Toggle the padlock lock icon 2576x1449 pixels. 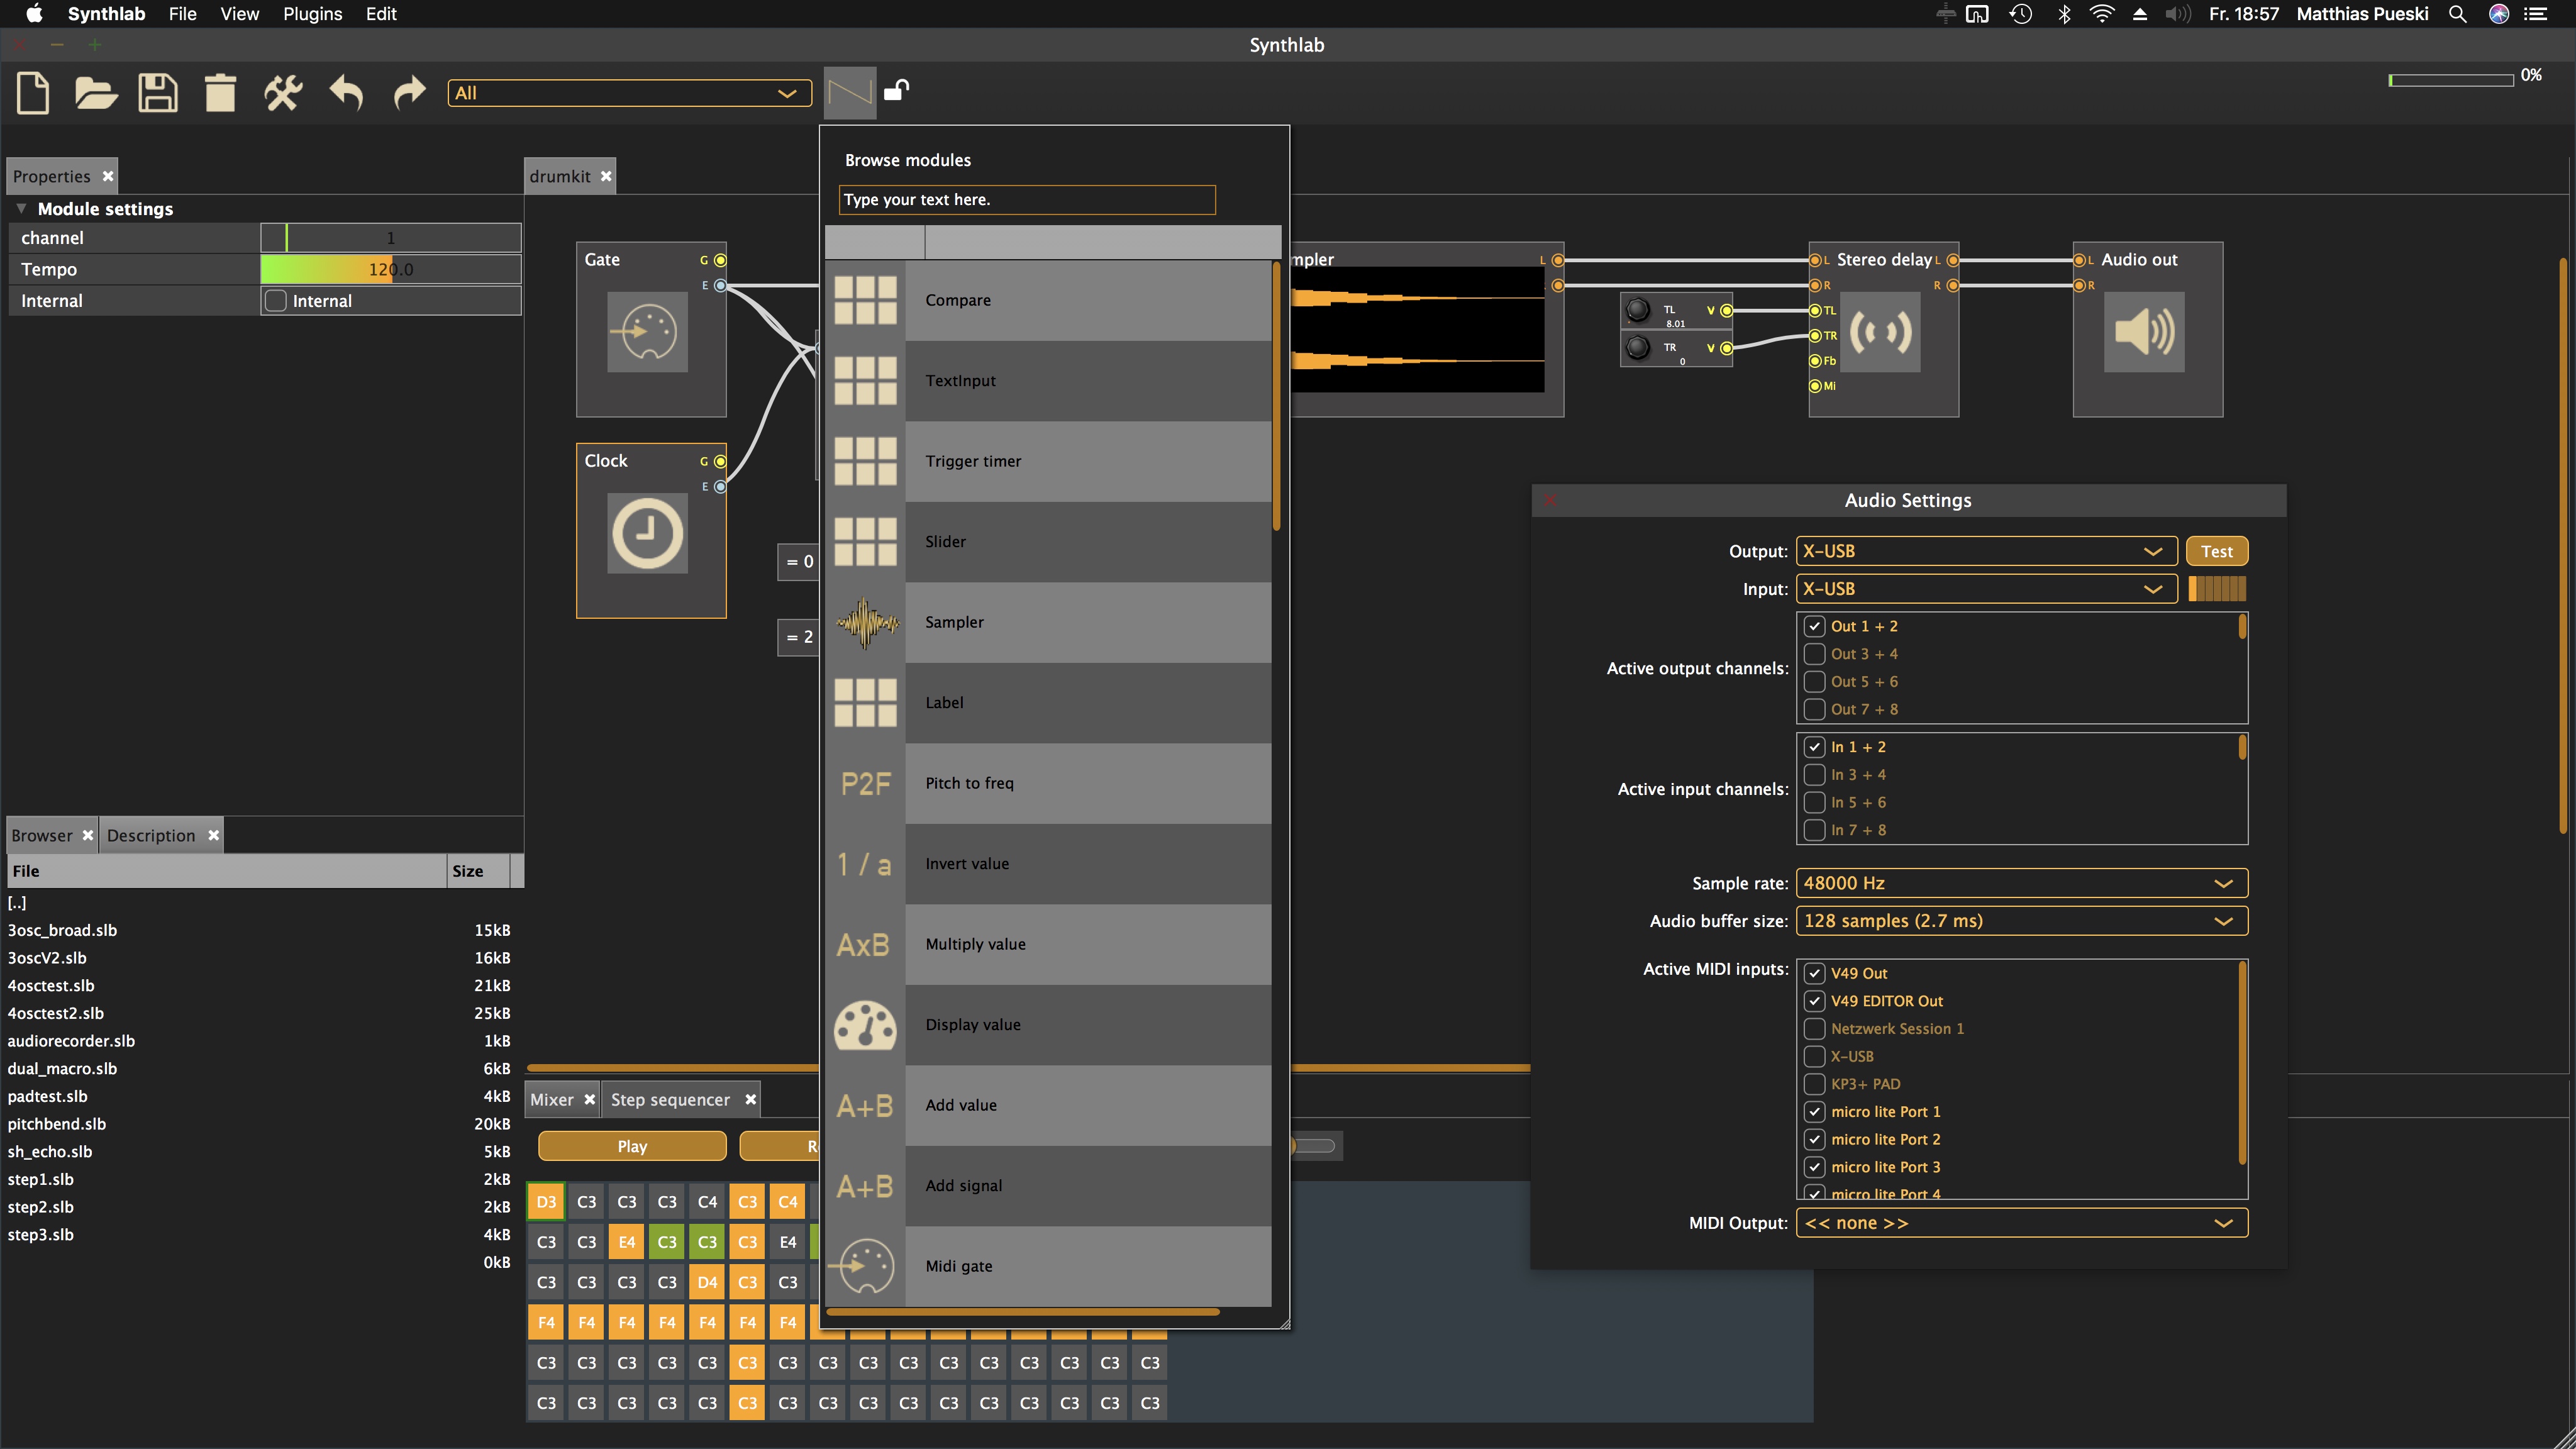[x=896, y=91]
